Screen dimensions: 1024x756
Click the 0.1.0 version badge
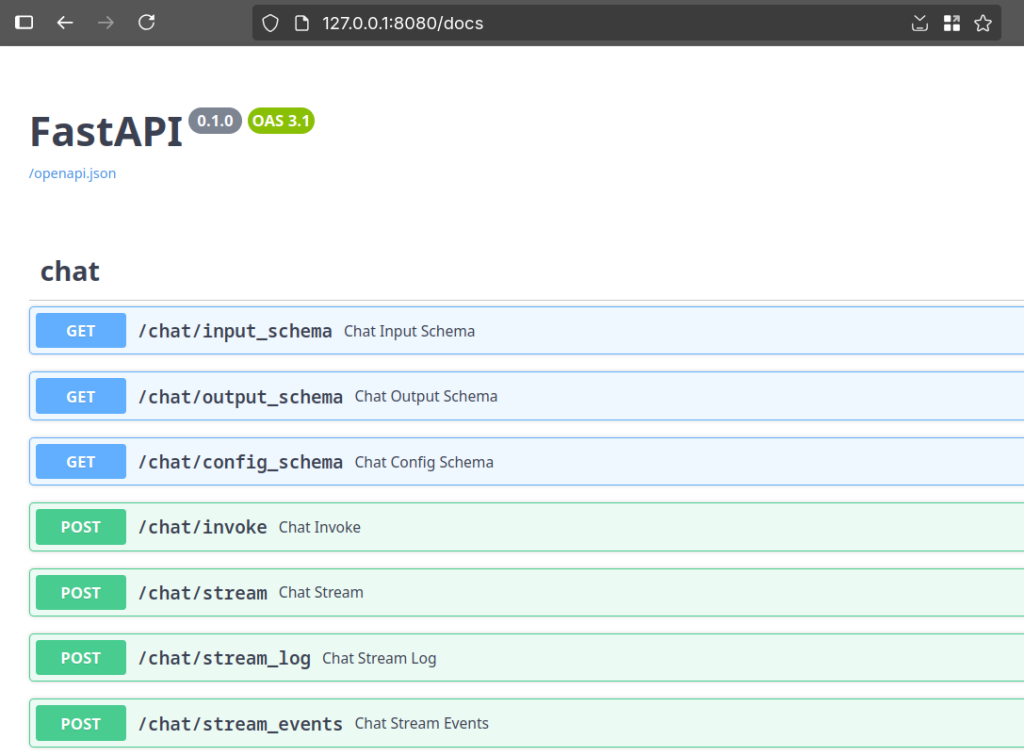(215, 121)
